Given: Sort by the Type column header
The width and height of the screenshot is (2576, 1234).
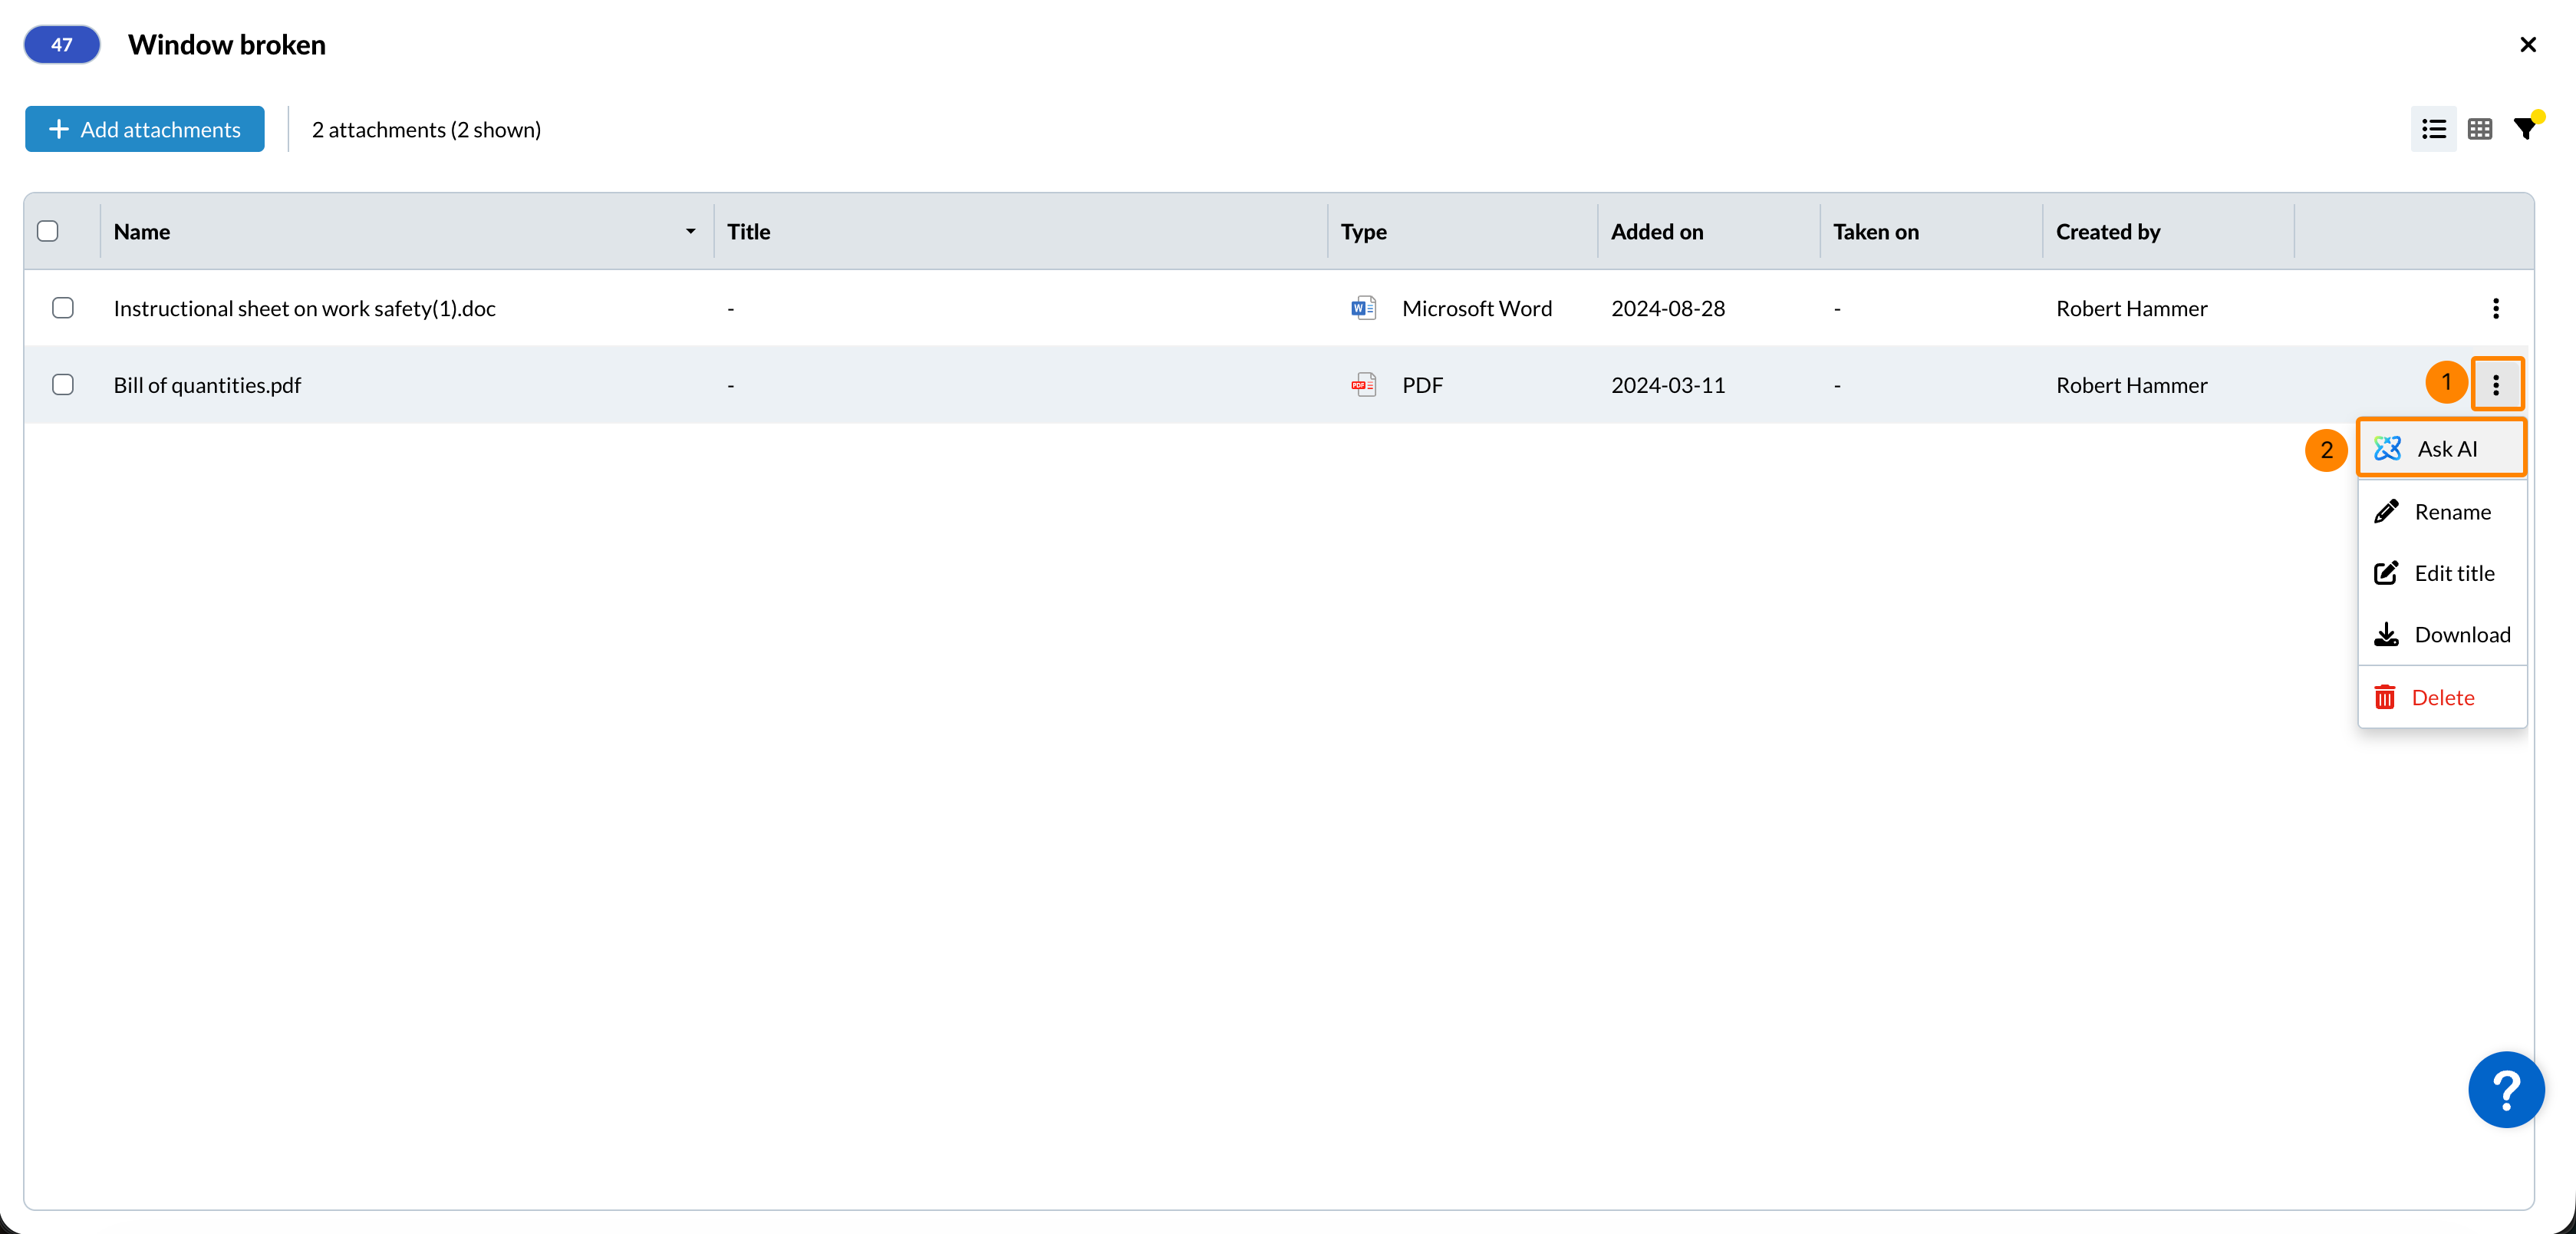Looking at the screenshot, I should pyautogui.click(x=1363, y=231).
